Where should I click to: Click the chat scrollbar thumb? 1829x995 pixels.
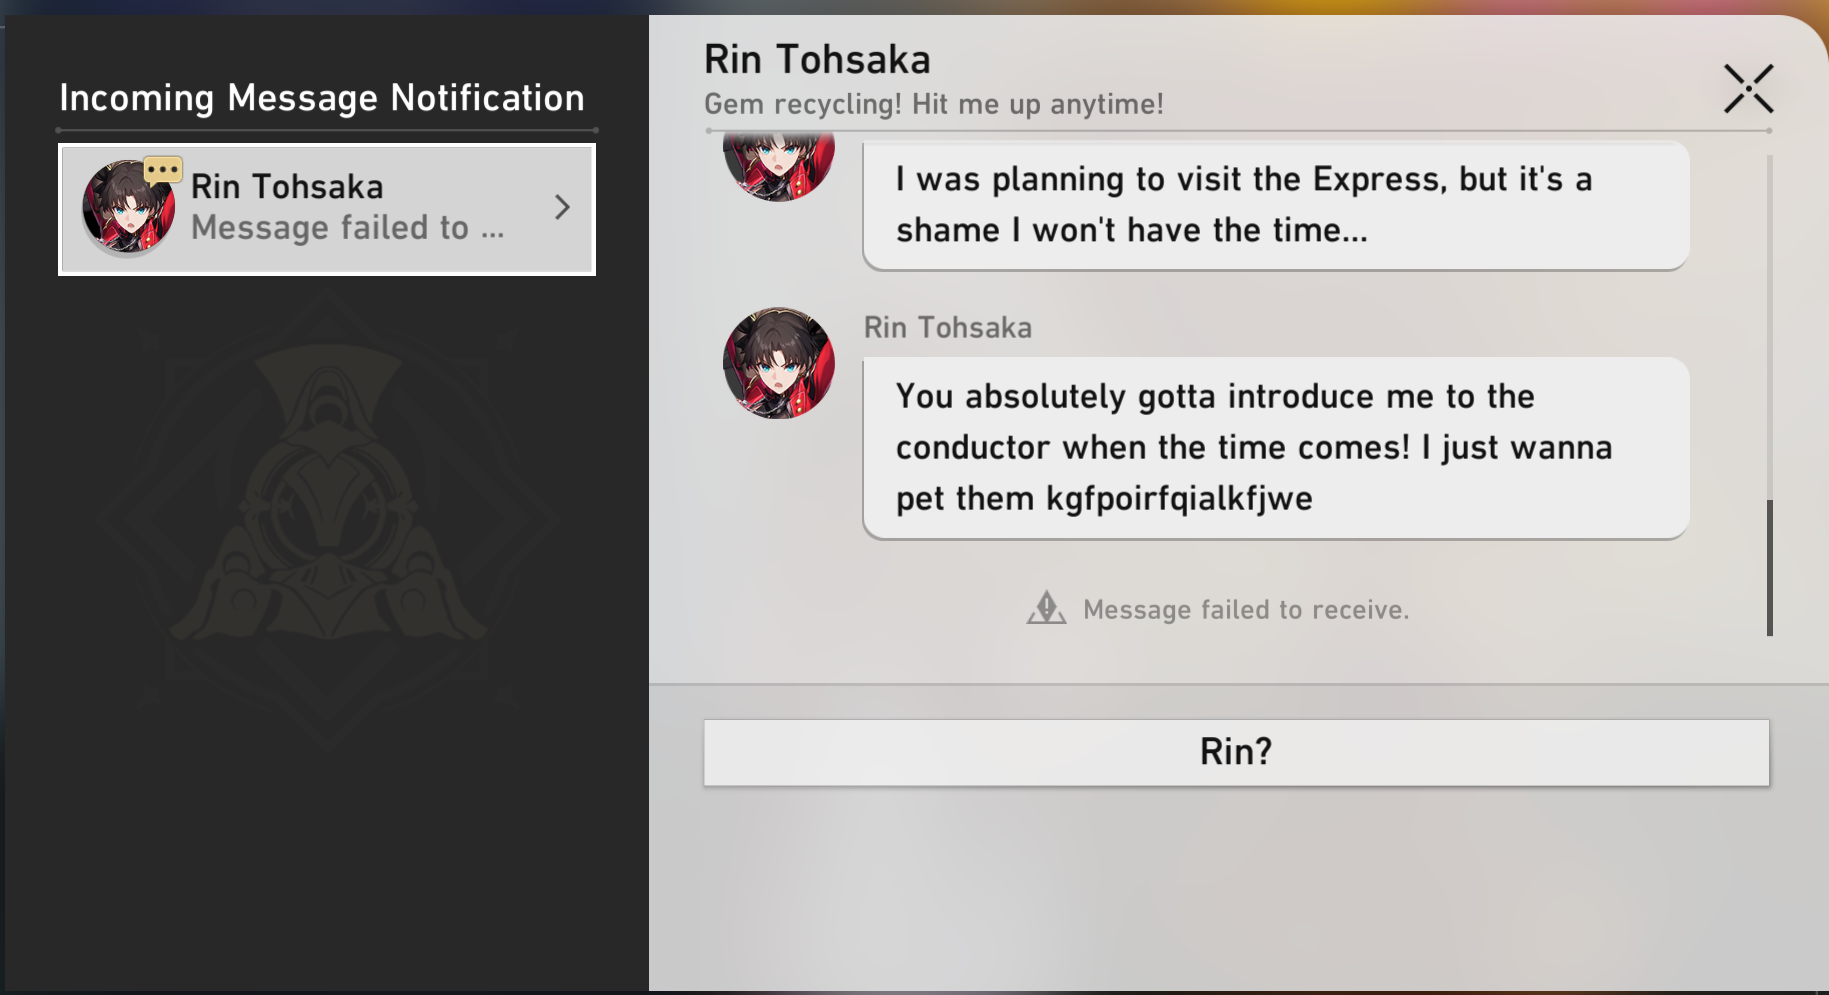point(1769,567)
